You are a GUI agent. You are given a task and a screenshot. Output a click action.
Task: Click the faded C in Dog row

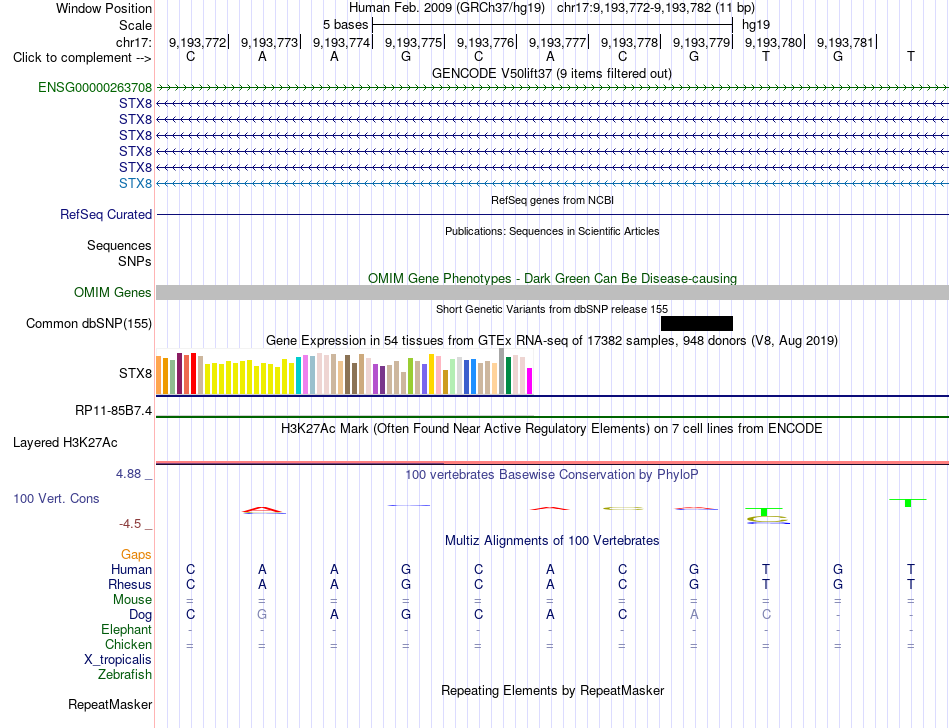[x=766, y=615]
